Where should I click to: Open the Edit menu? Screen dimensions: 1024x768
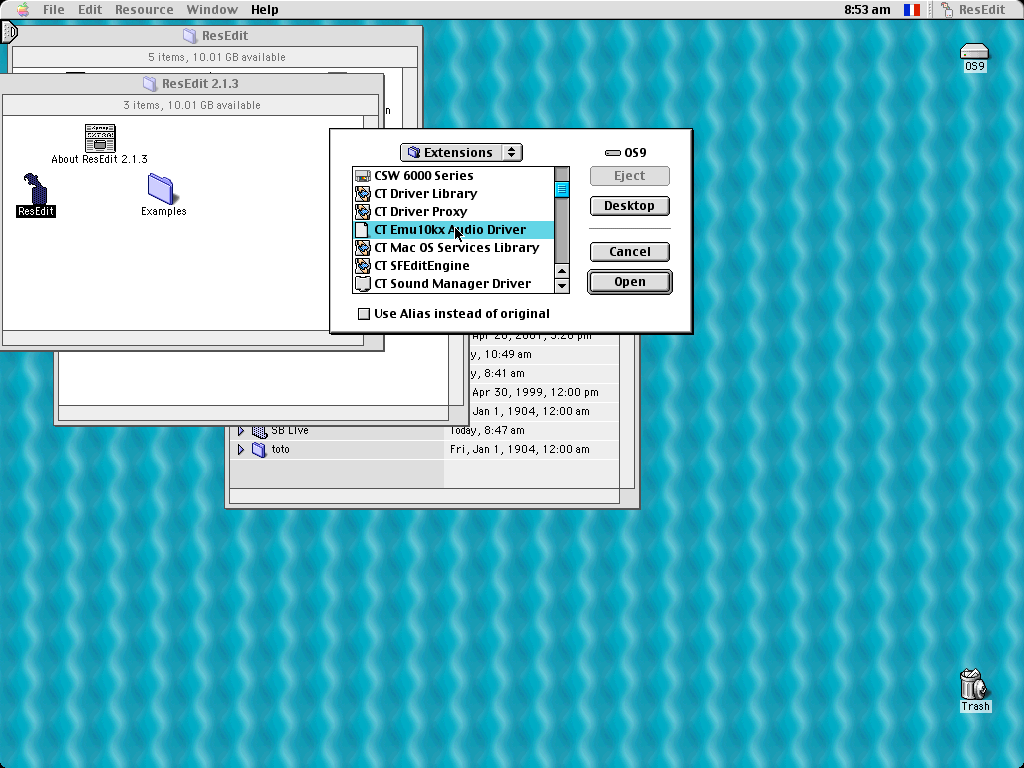coord(90,10)
